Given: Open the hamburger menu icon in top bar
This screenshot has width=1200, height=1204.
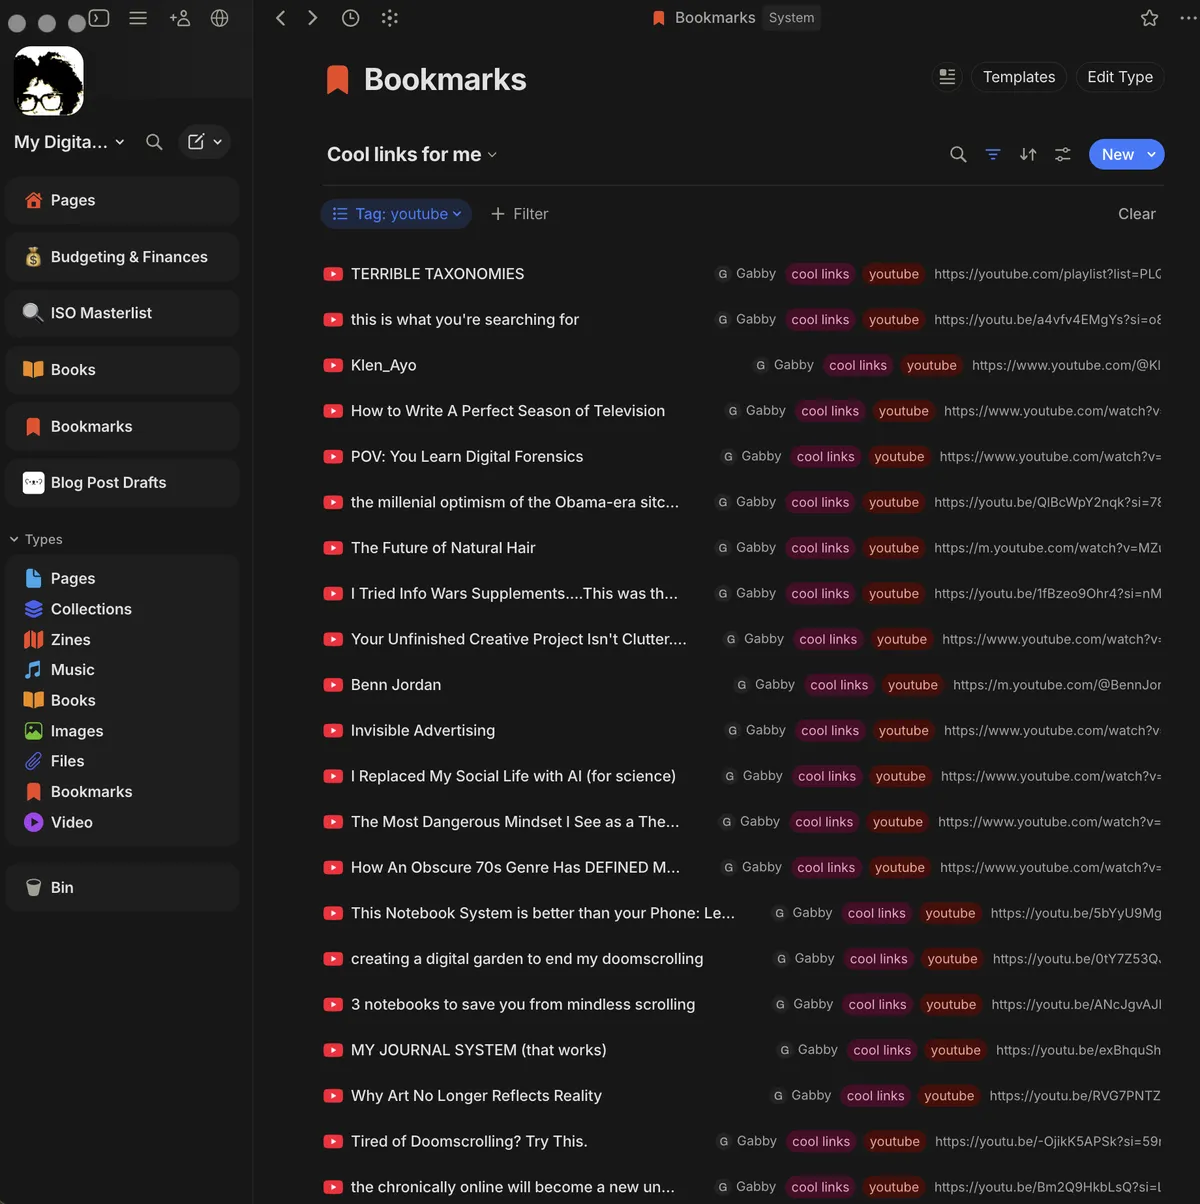Looking at the screenshot, I should [x=138, y=18].
